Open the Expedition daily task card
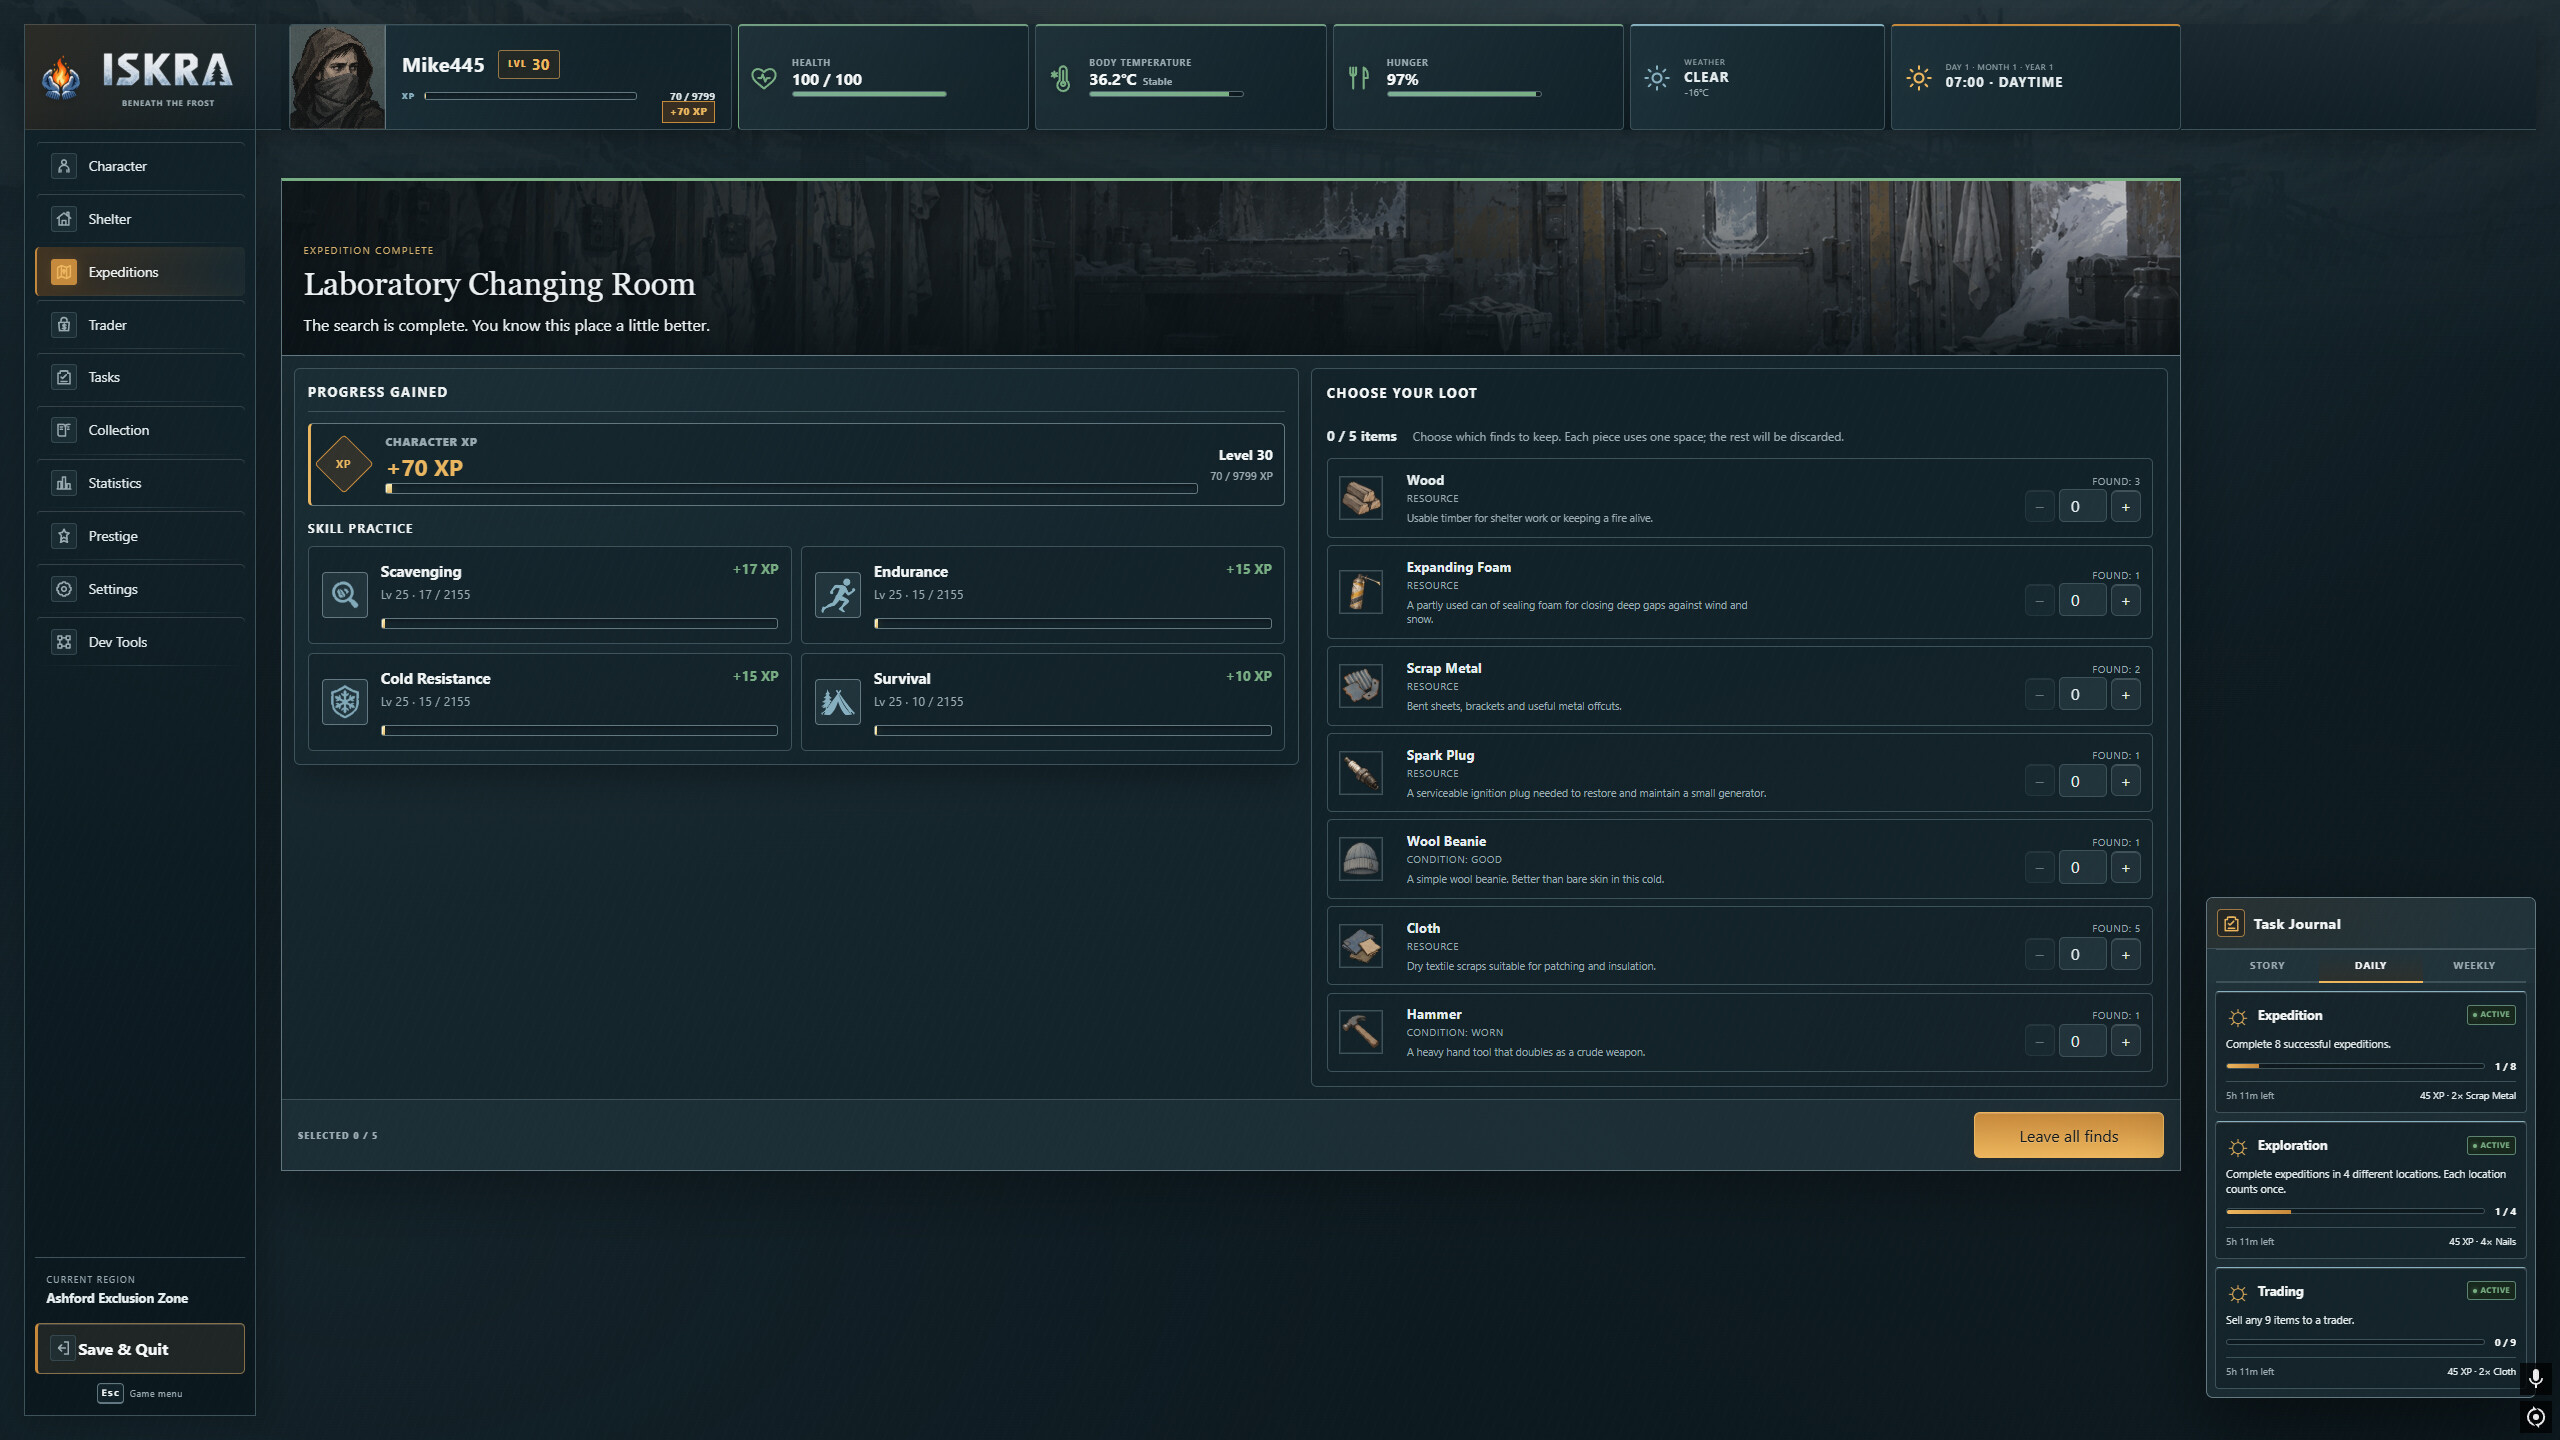 coord(2370,1053)
